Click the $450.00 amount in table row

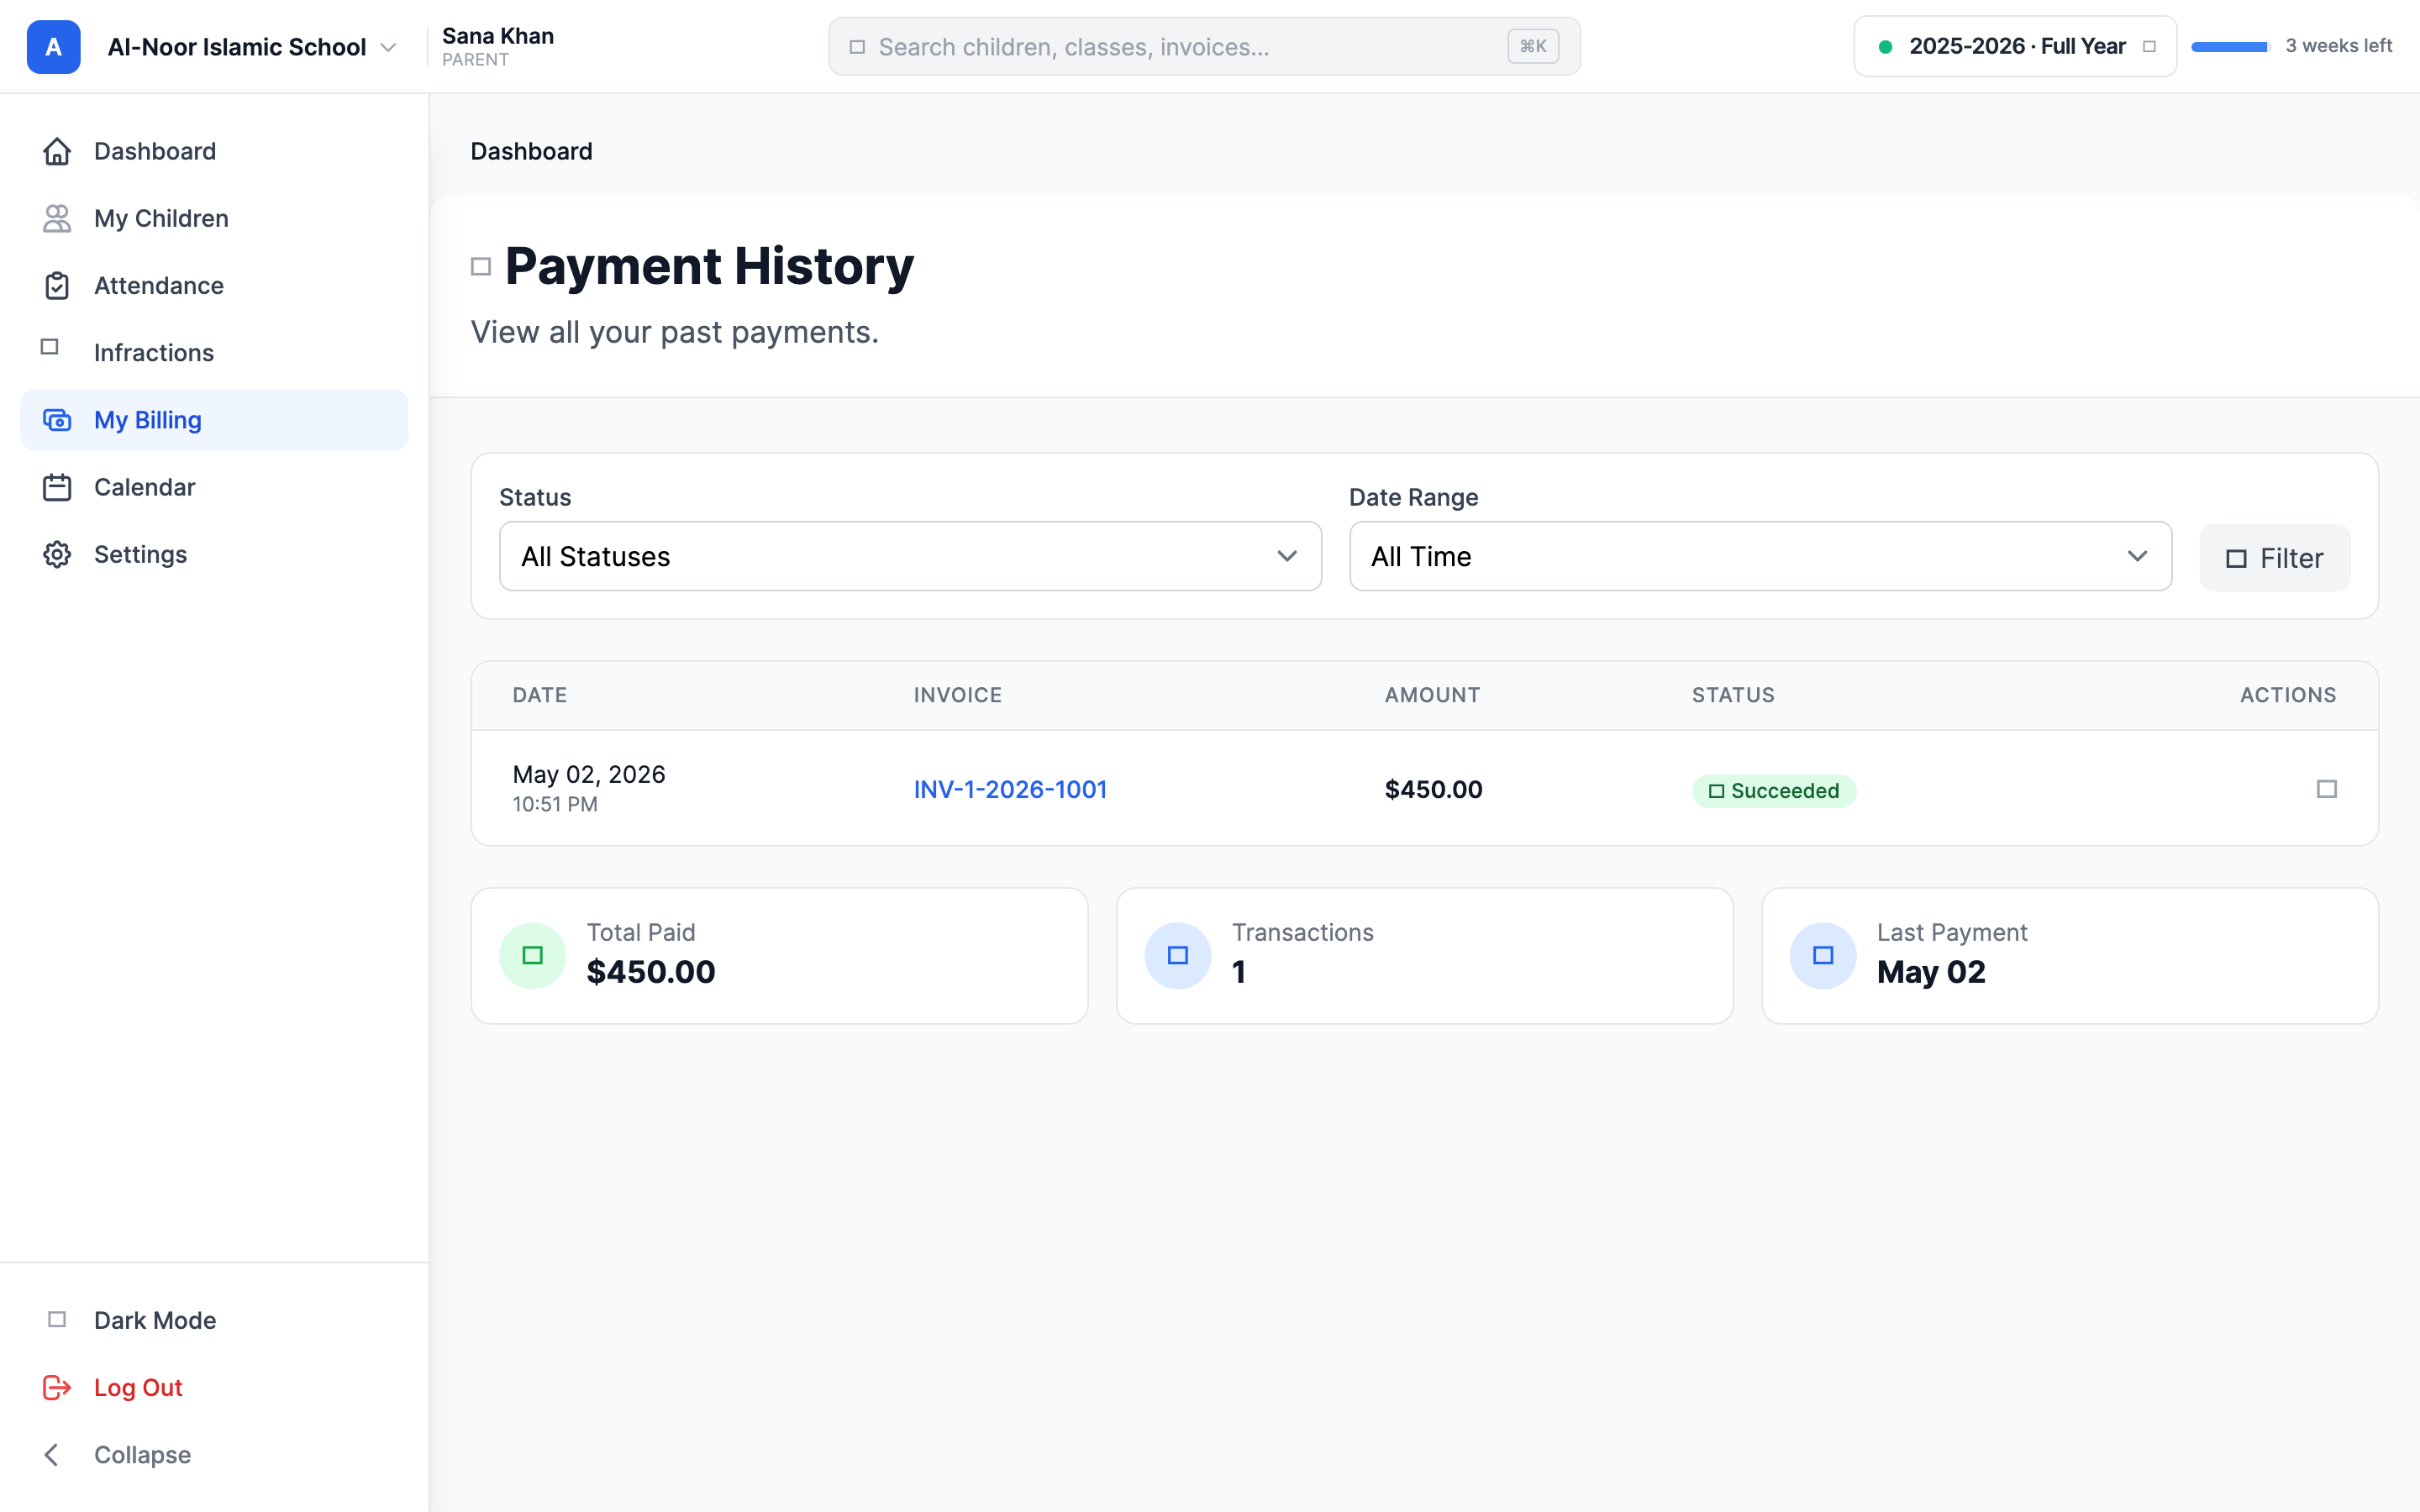(x=1433, y=789)
